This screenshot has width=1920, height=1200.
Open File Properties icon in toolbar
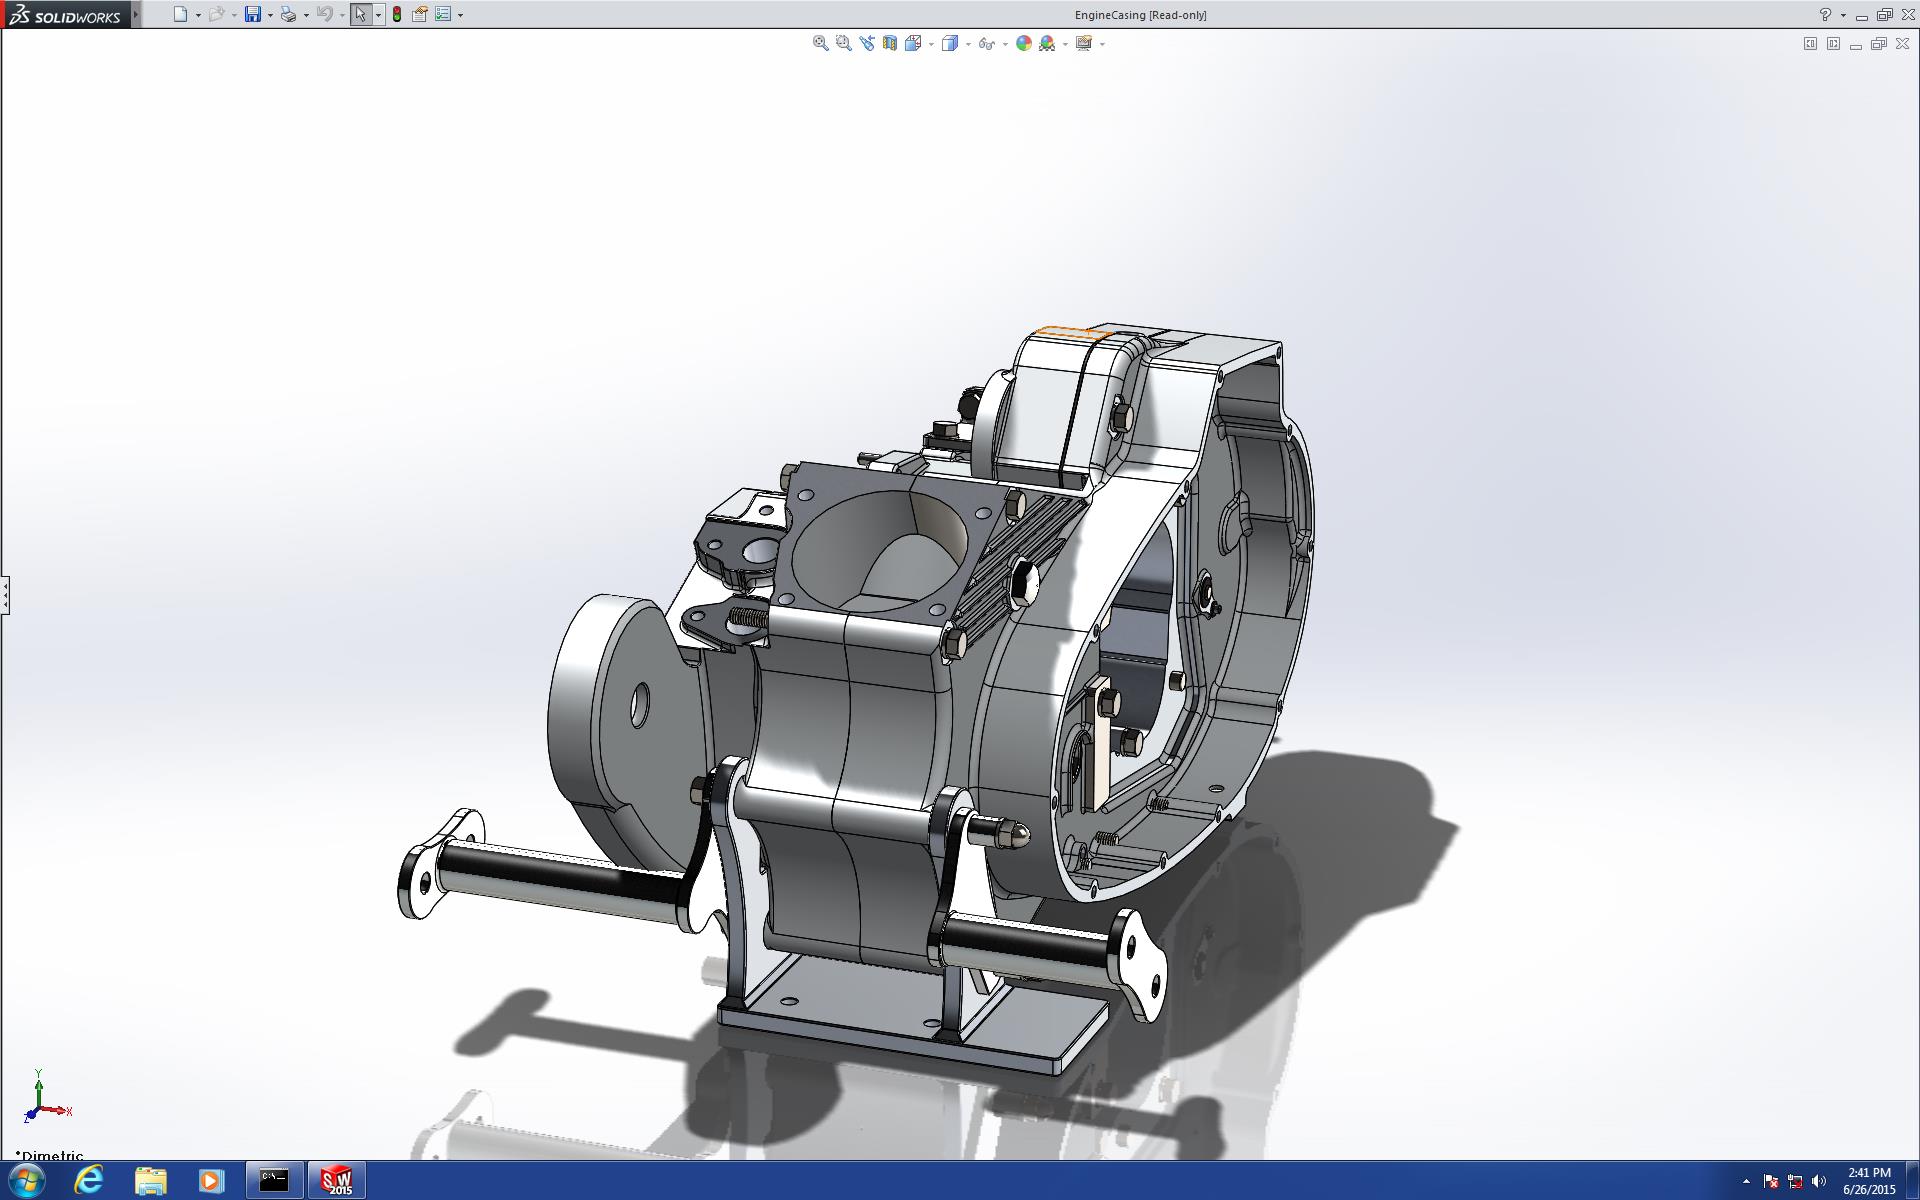[420, 15]
